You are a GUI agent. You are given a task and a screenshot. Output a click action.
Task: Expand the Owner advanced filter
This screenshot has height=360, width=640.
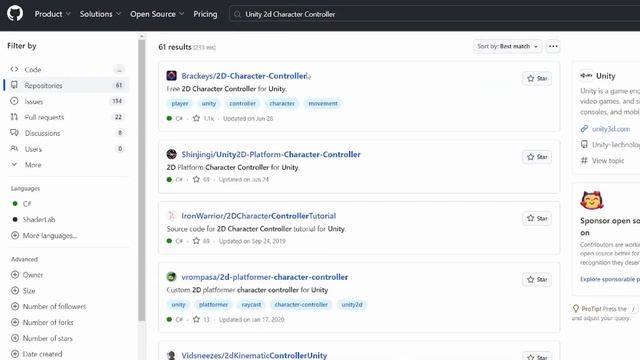pyautogui.click(x=27, y=275)
